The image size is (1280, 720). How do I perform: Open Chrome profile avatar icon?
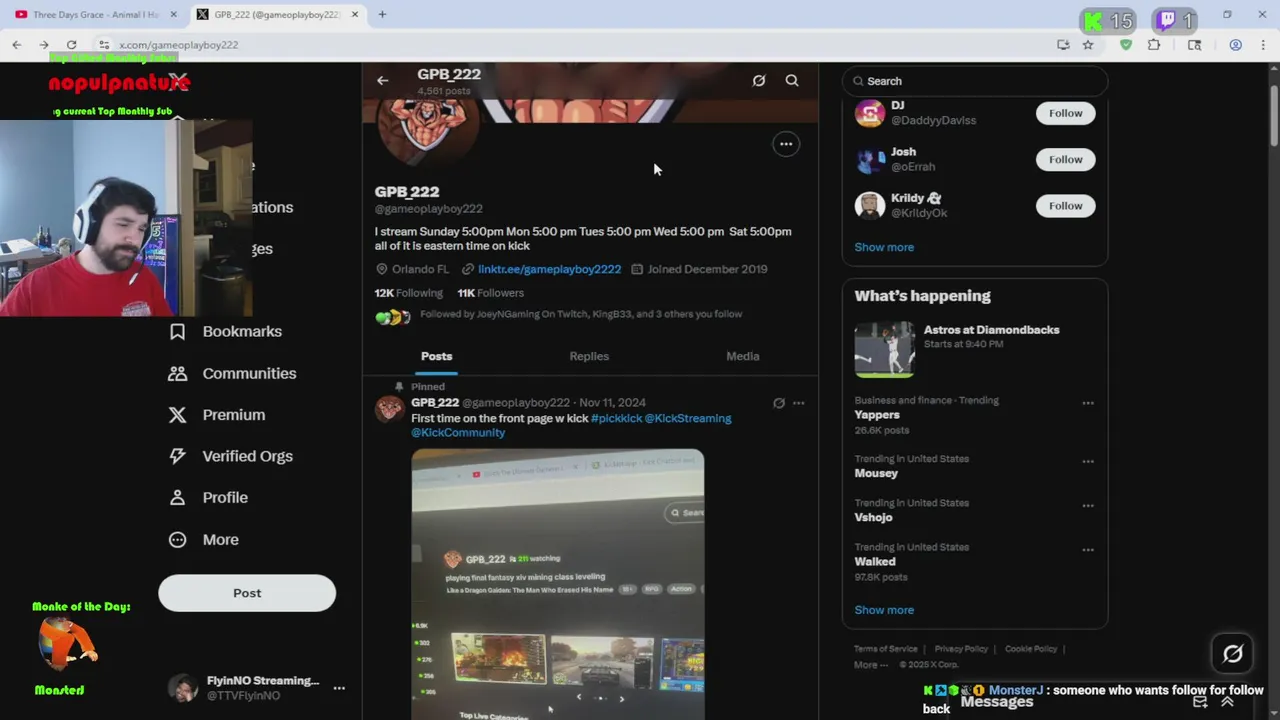tap(1236, 45)
